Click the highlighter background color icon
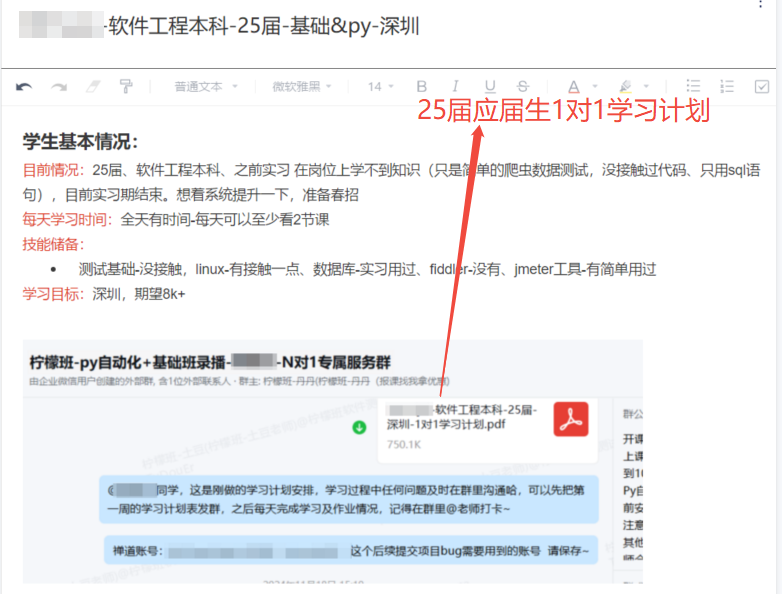The image size is (782, 594). coord(626,87)
